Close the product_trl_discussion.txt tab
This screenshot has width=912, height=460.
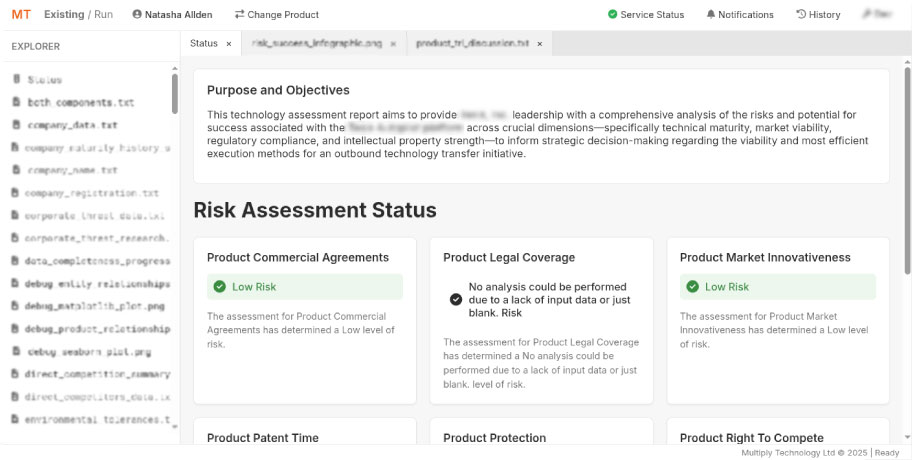coord(539,44)
